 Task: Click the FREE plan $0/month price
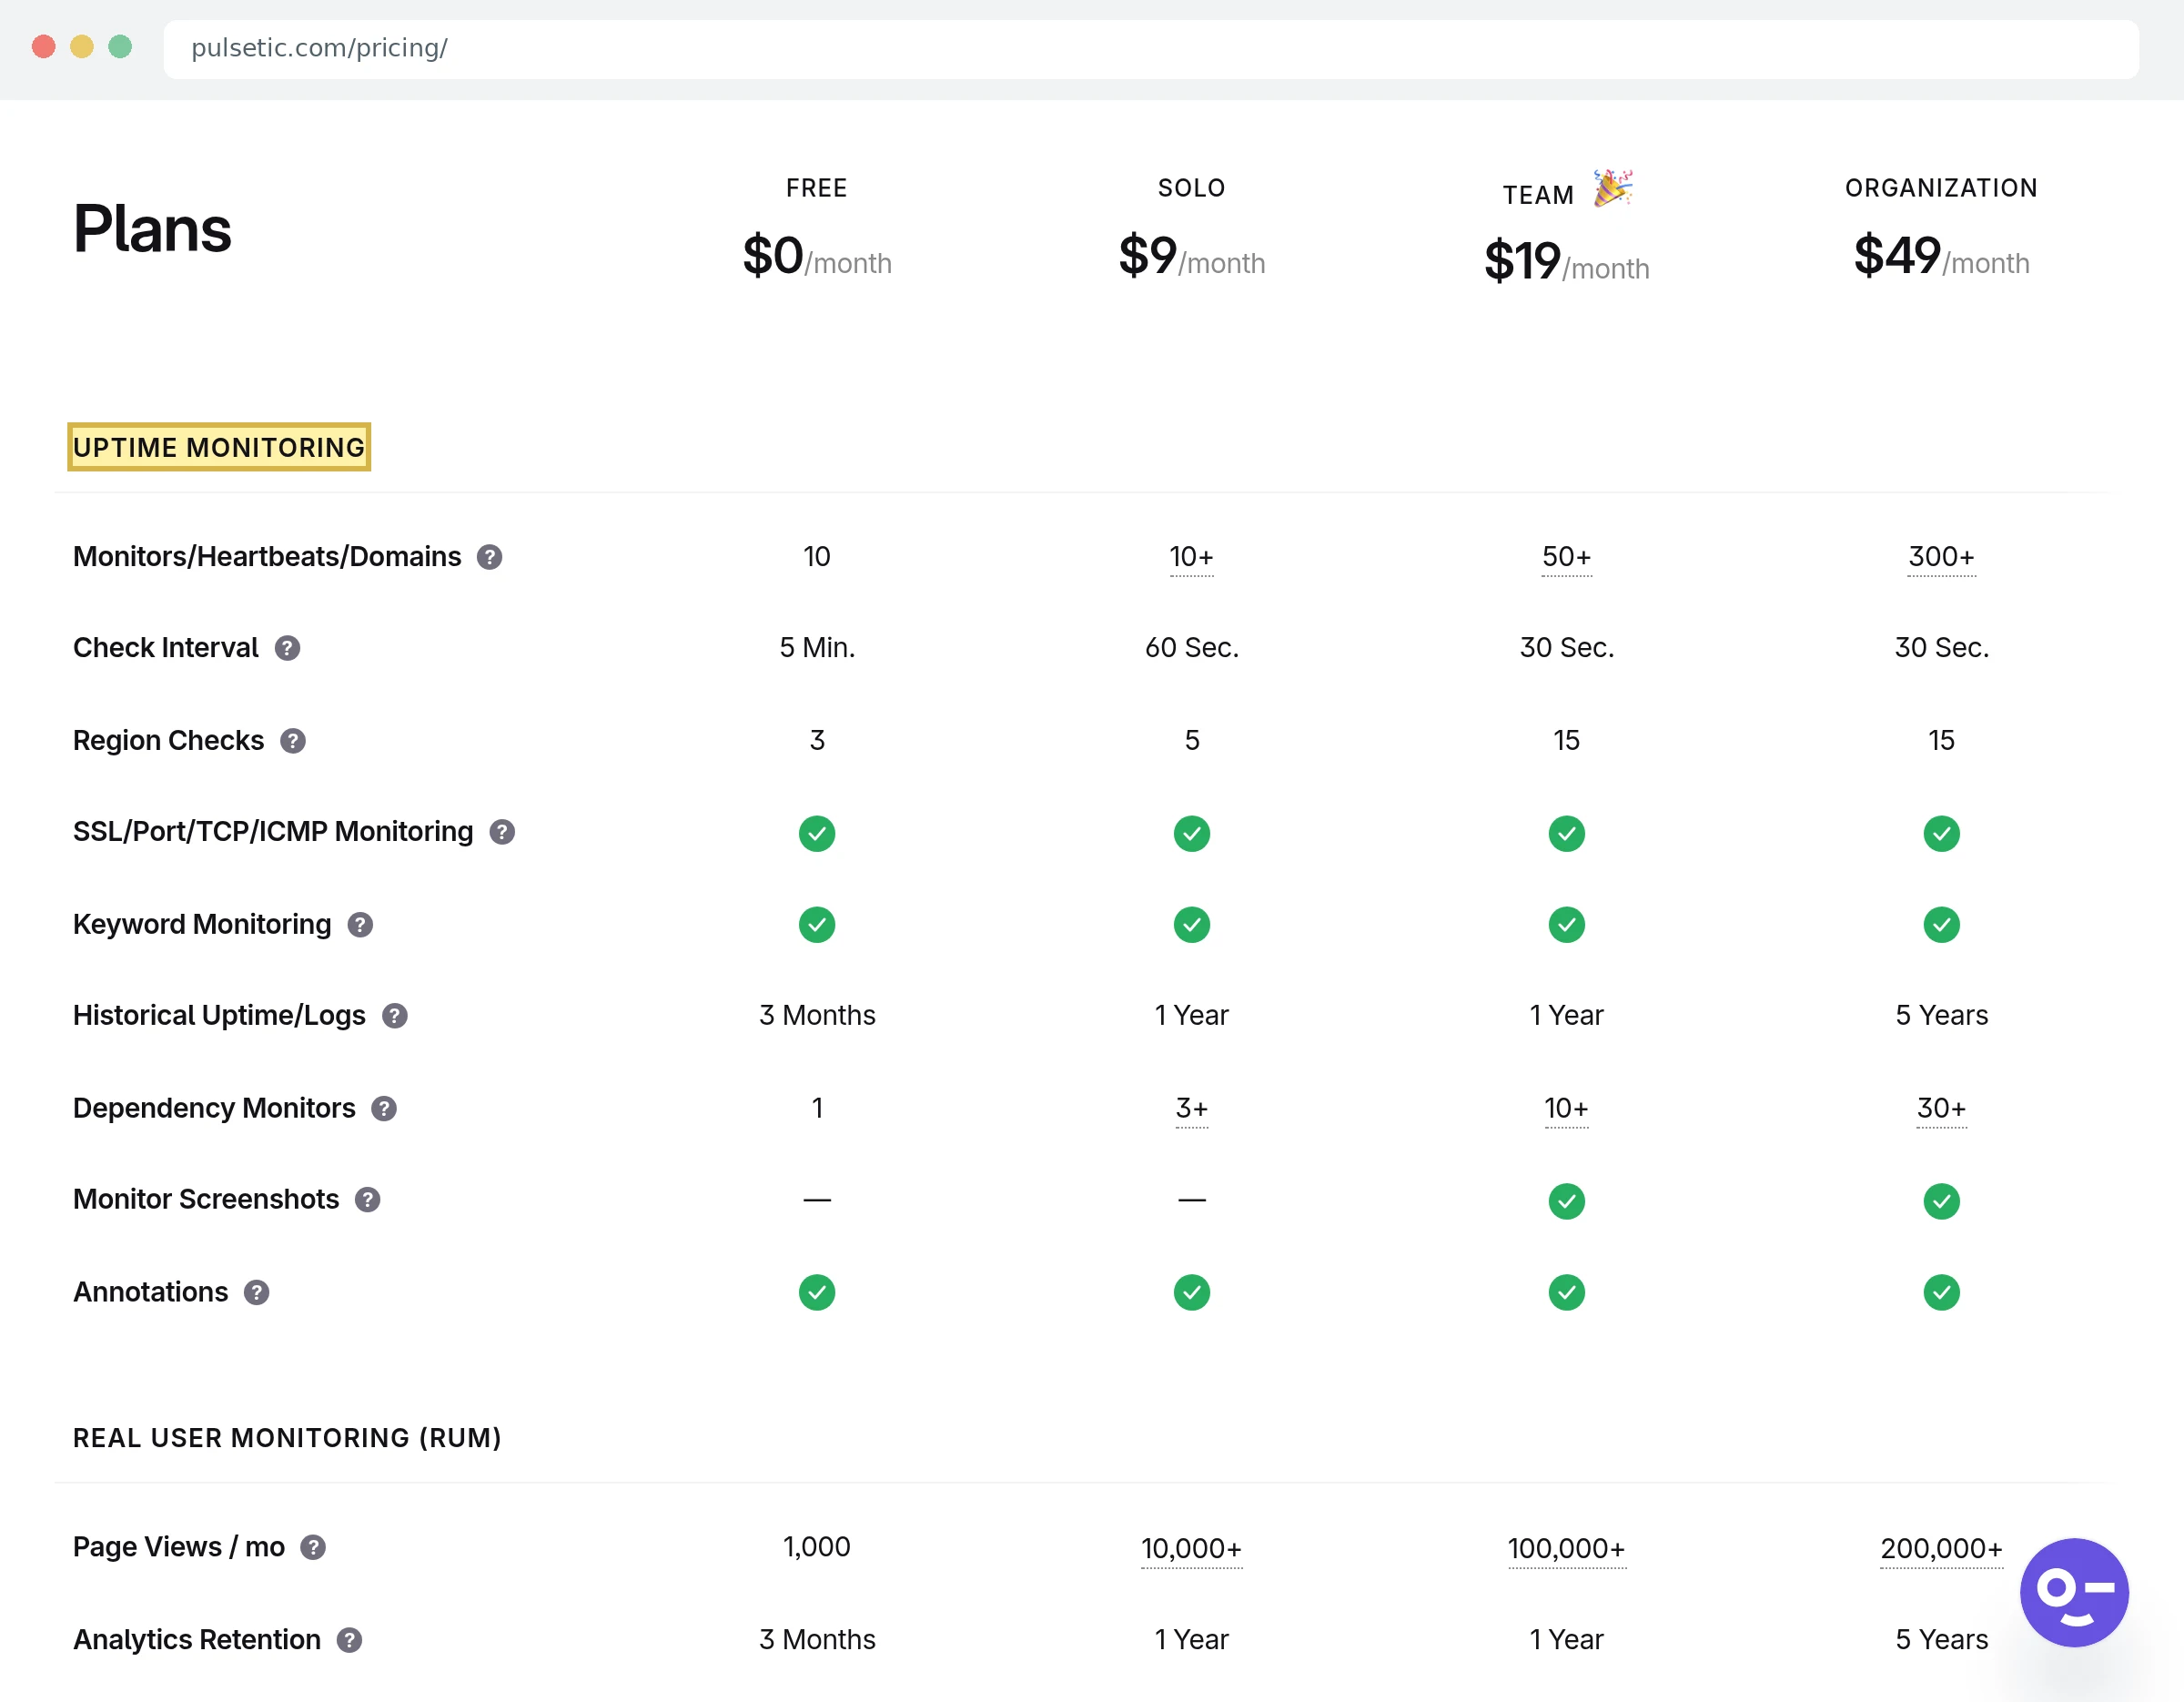pos(817,256)
